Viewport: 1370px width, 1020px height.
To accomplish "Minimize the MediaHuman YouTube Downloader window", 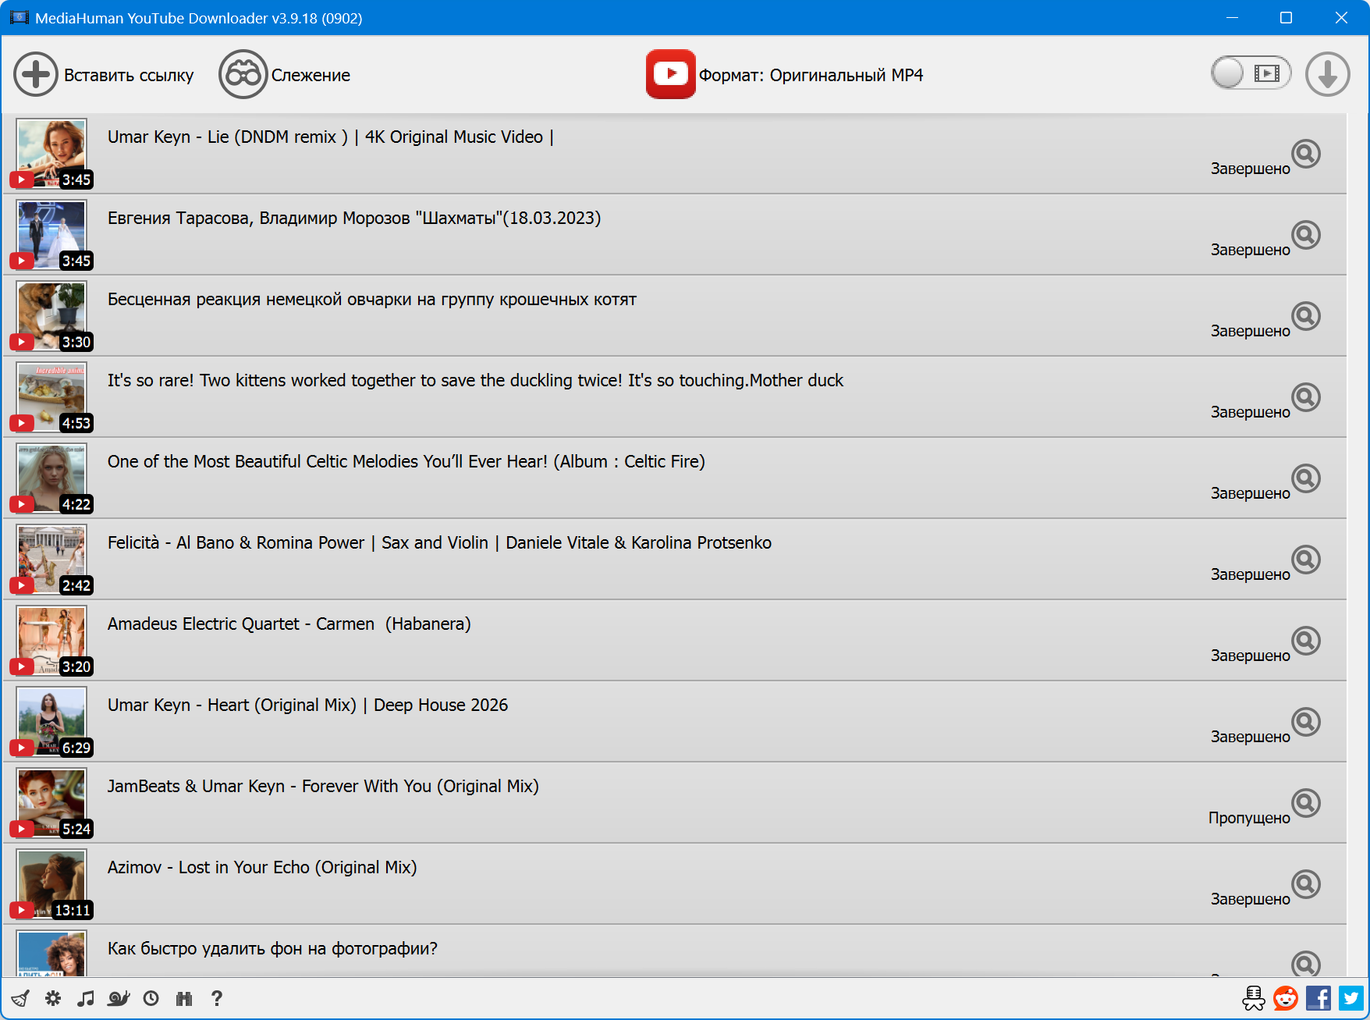I will coord(1232,18).
